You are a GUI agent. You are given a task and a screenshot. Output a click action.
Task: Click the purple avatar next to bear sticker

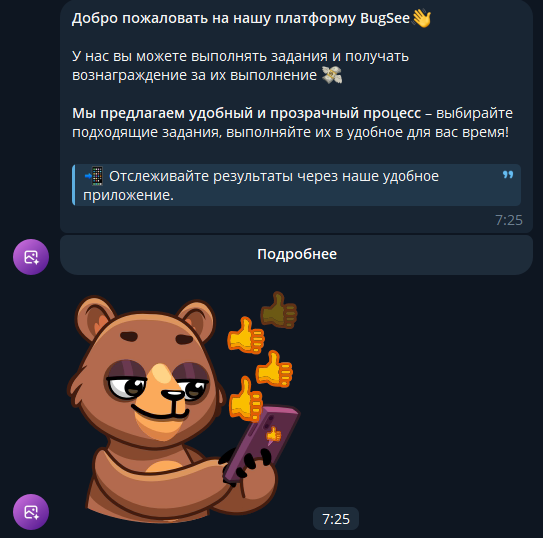pos(31,512)
